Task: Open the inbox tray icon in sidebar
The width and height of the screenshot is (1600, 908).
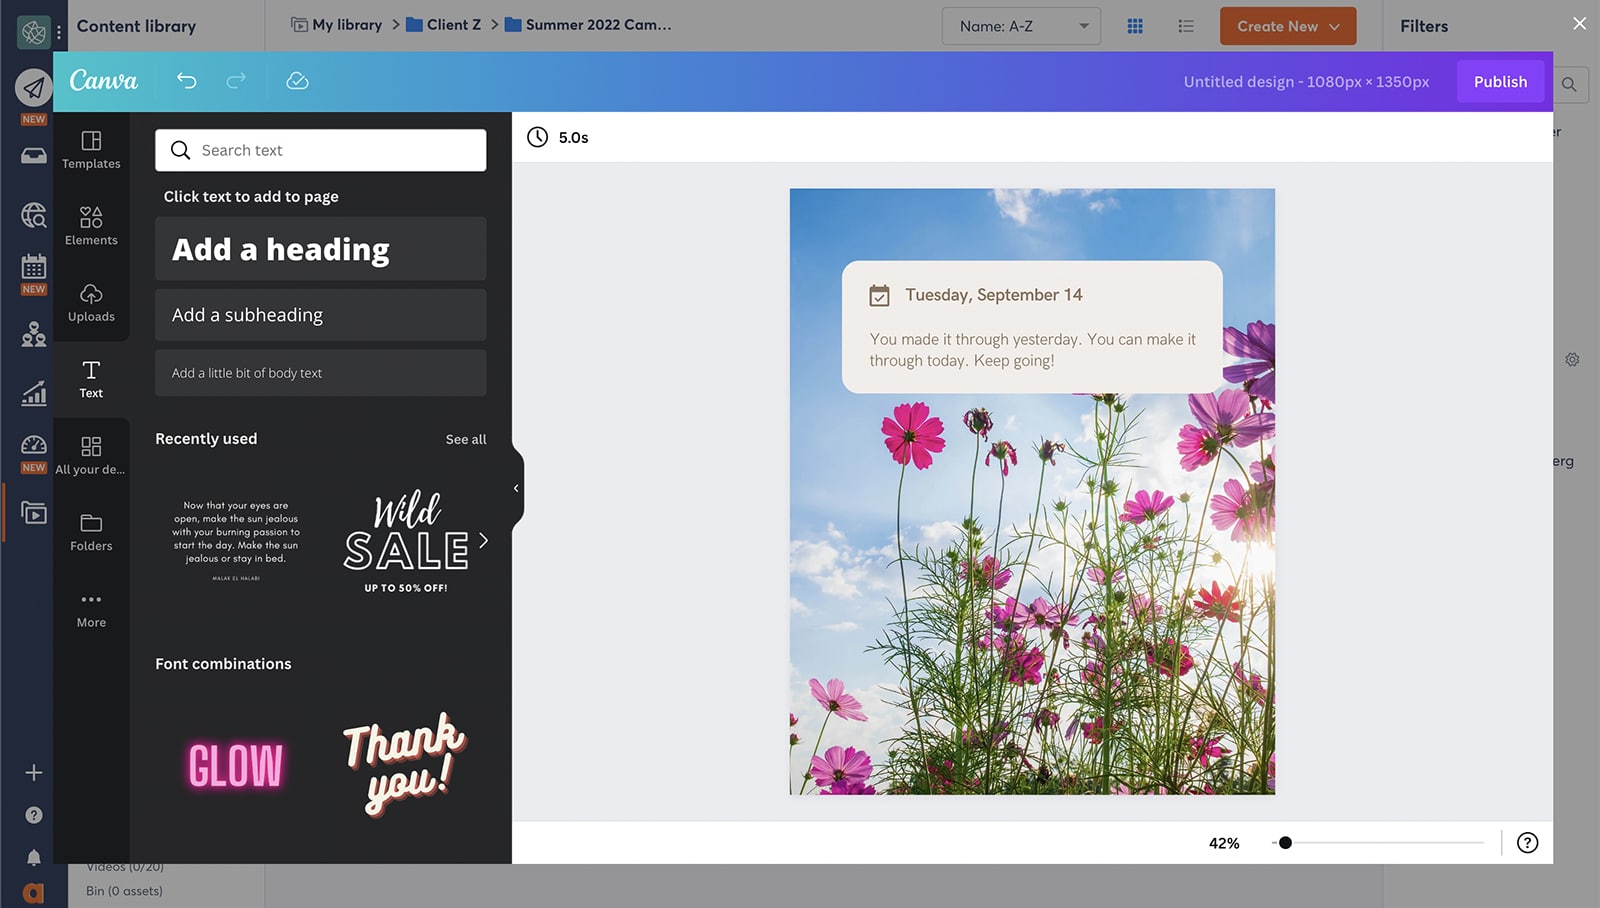Action: pos(34,156)
